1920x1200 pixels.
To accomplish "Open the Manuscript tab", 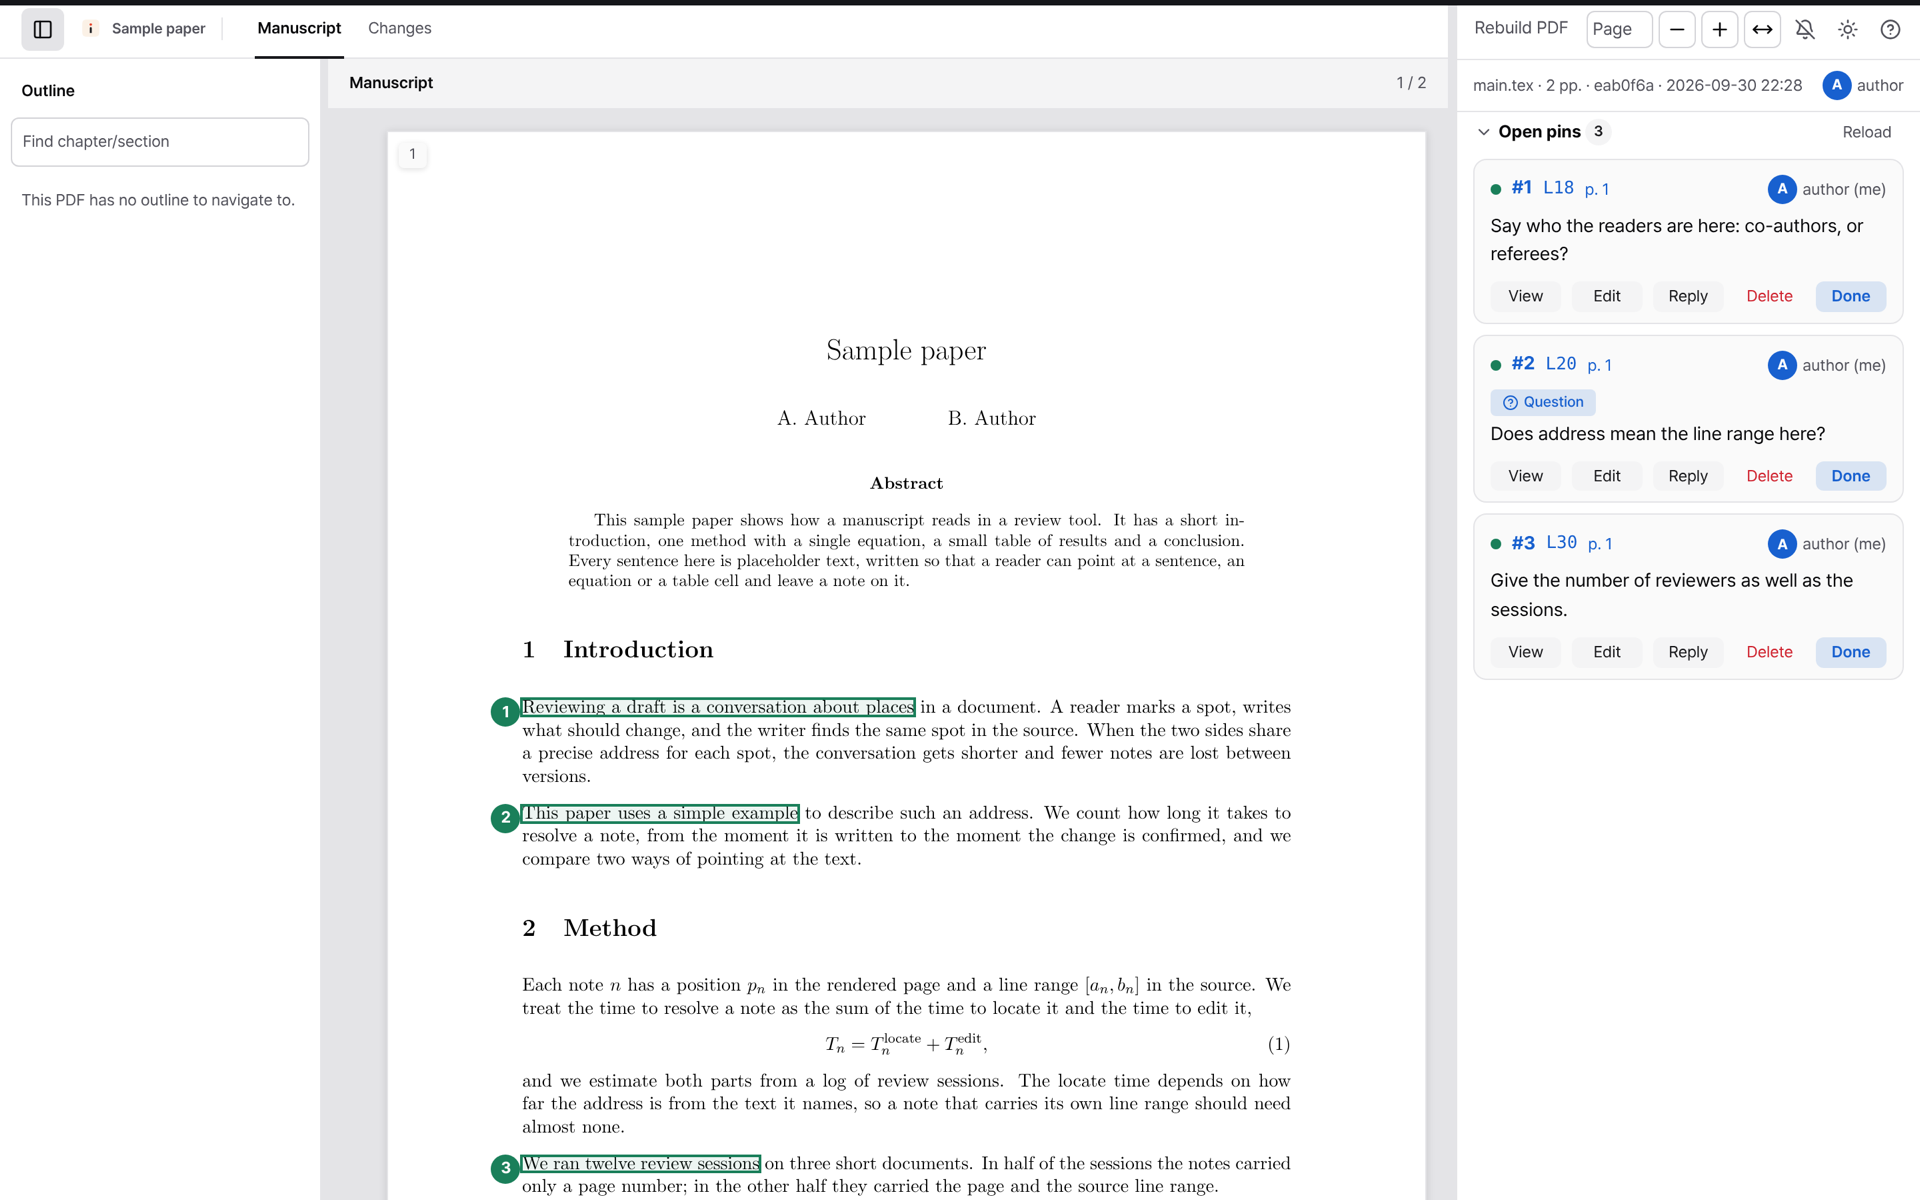I will (x=299, y=29).
